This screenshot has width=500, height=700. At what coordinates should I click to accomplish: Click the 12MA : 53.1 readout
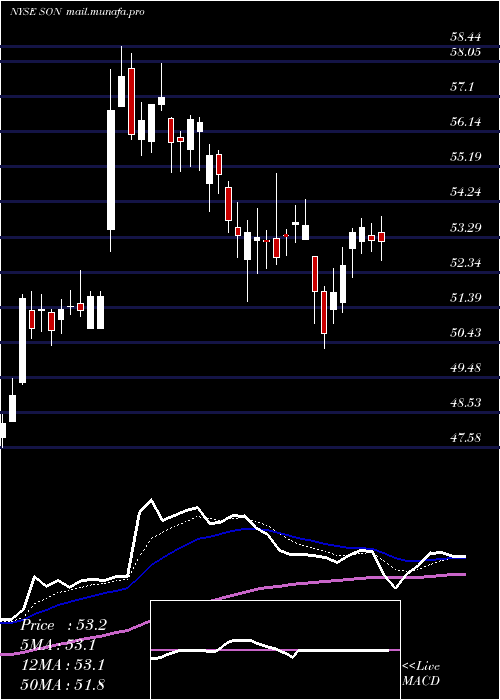[x=63, y=665]
